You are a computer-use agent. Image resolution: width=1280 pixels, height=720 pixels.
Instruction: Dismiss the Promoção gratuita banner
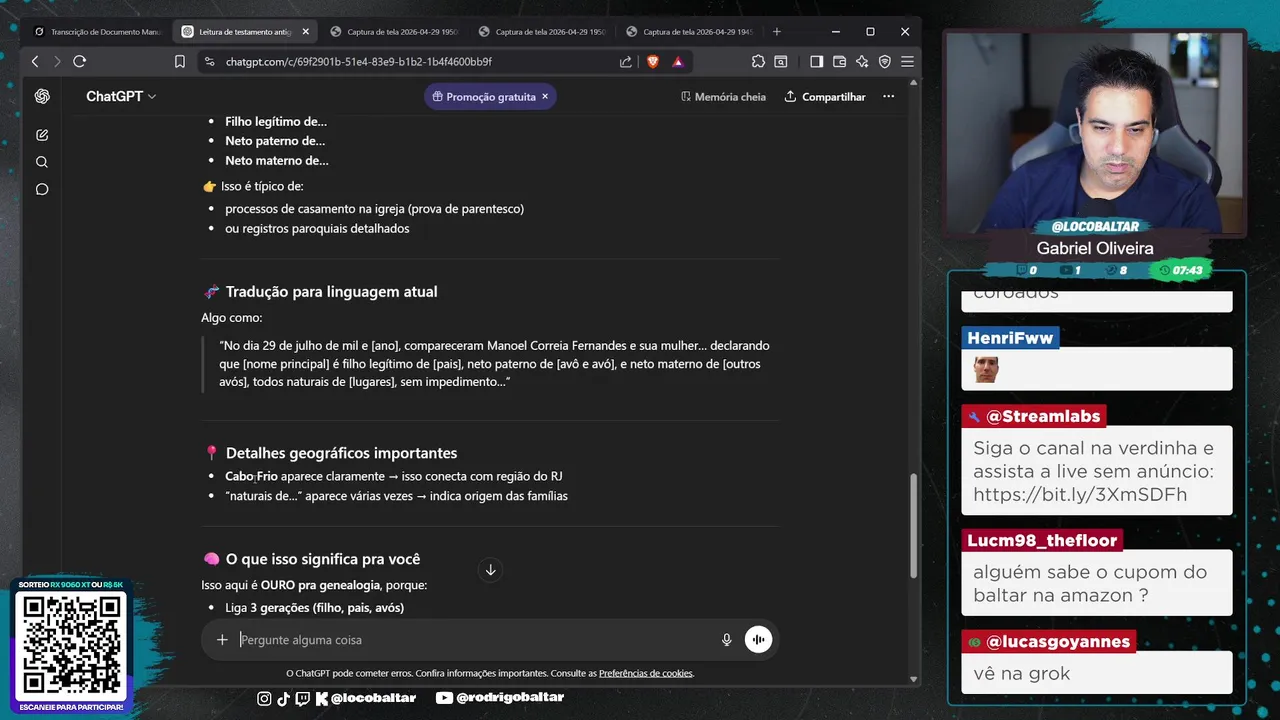[x=544, y=97]
